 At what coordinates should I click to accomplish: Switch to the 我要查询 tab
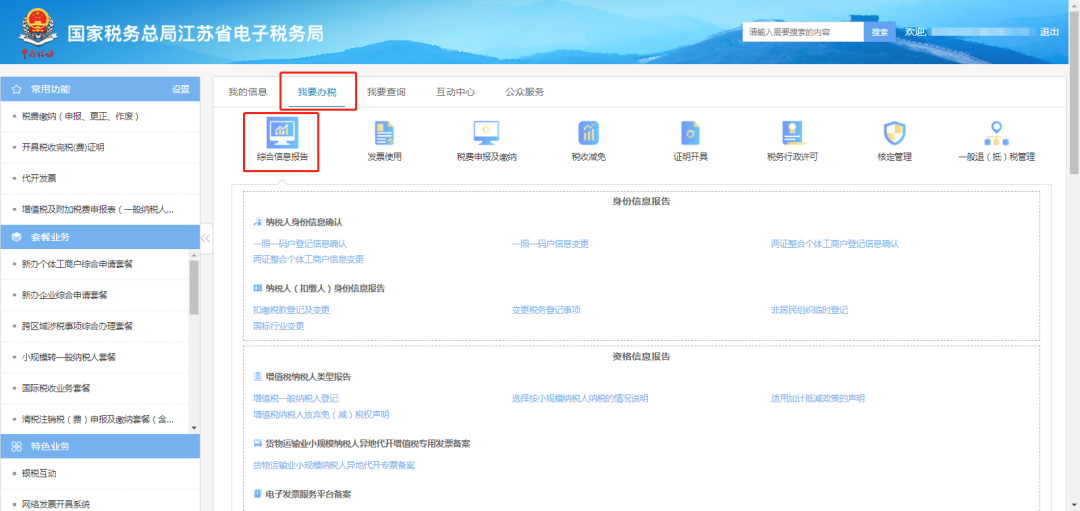tap(386, 92)
